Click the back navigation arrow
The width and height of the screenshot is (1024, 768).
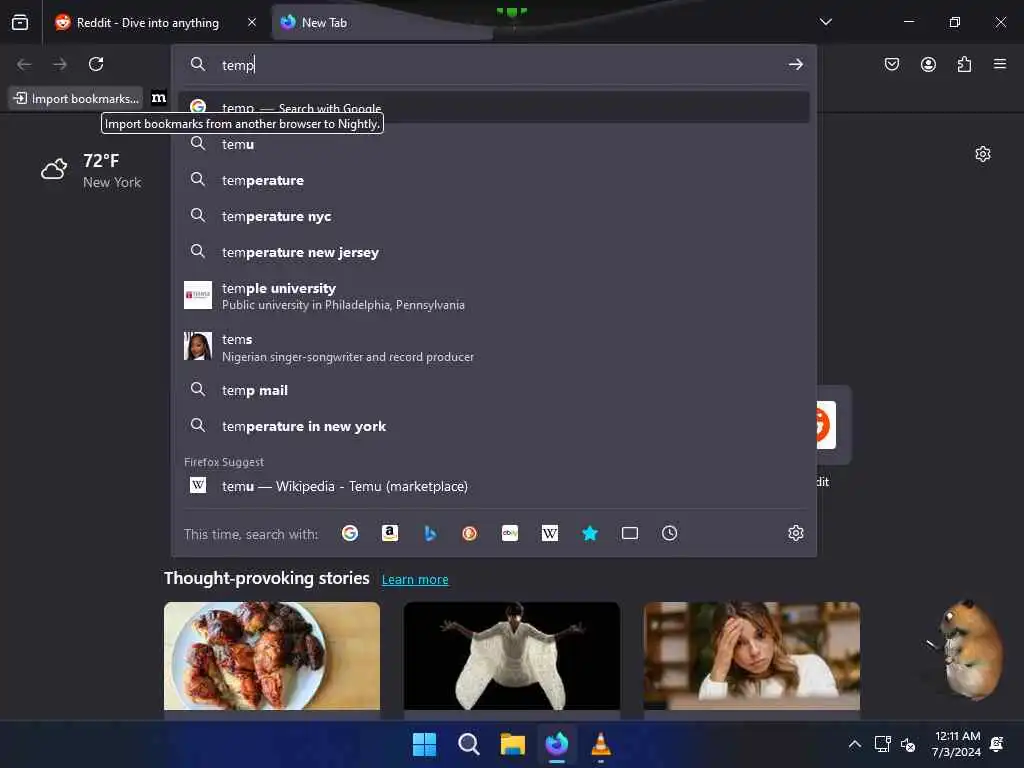point(24,64)
